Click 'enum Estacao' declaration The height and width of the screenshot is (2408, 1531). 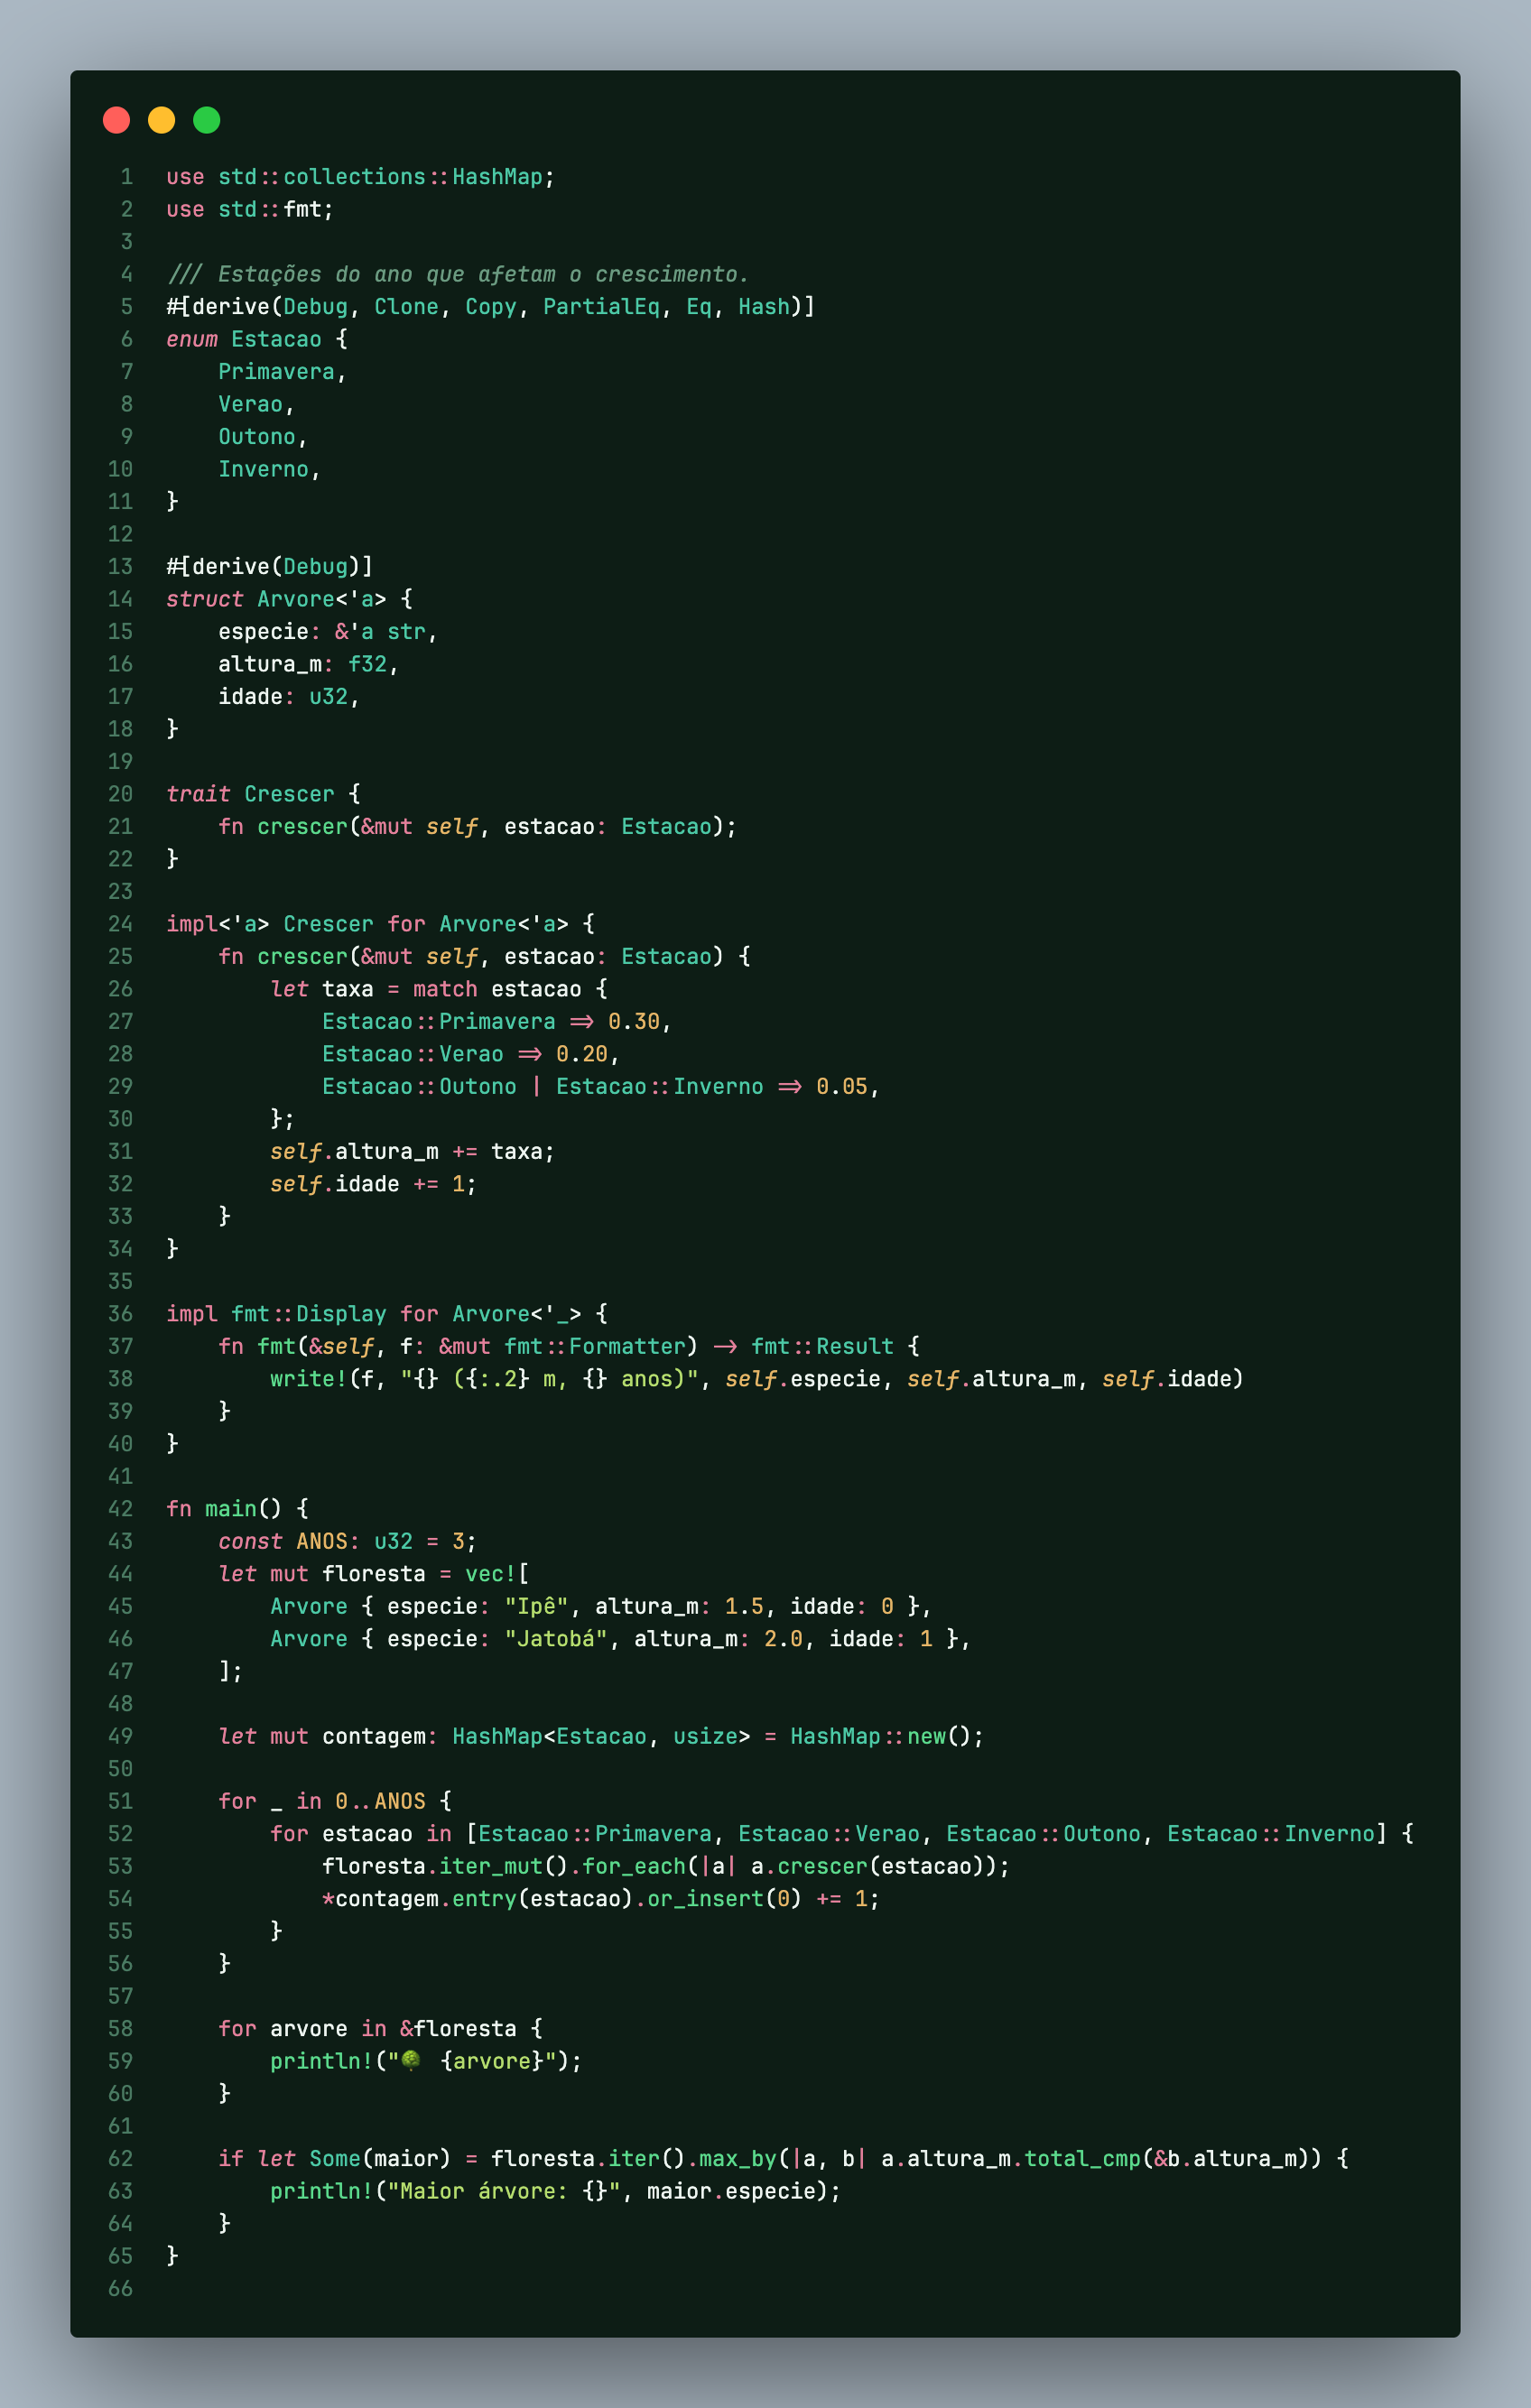244,339
